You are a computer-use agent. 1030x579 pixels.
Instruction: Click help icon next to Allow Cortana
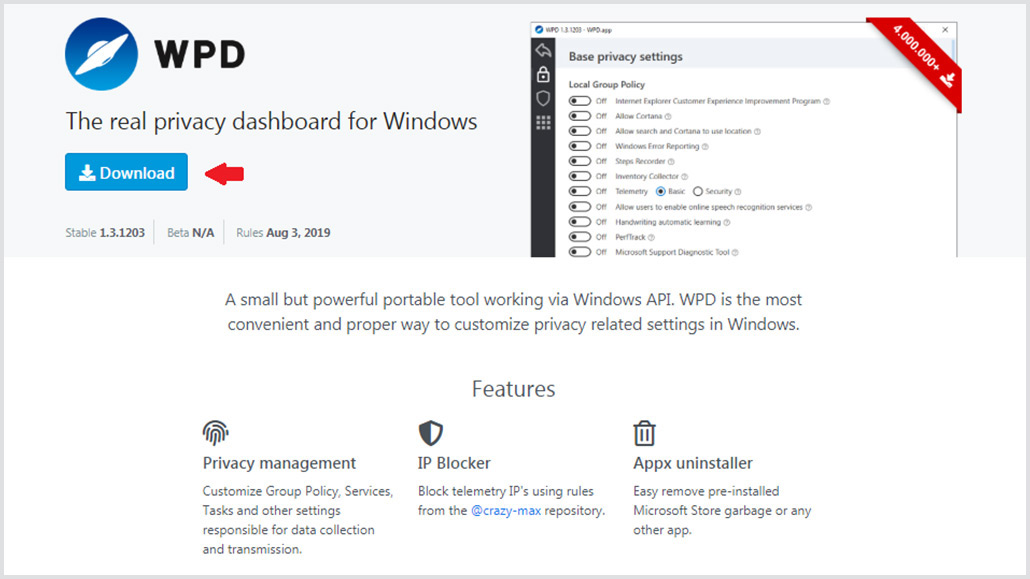point(668,117)
